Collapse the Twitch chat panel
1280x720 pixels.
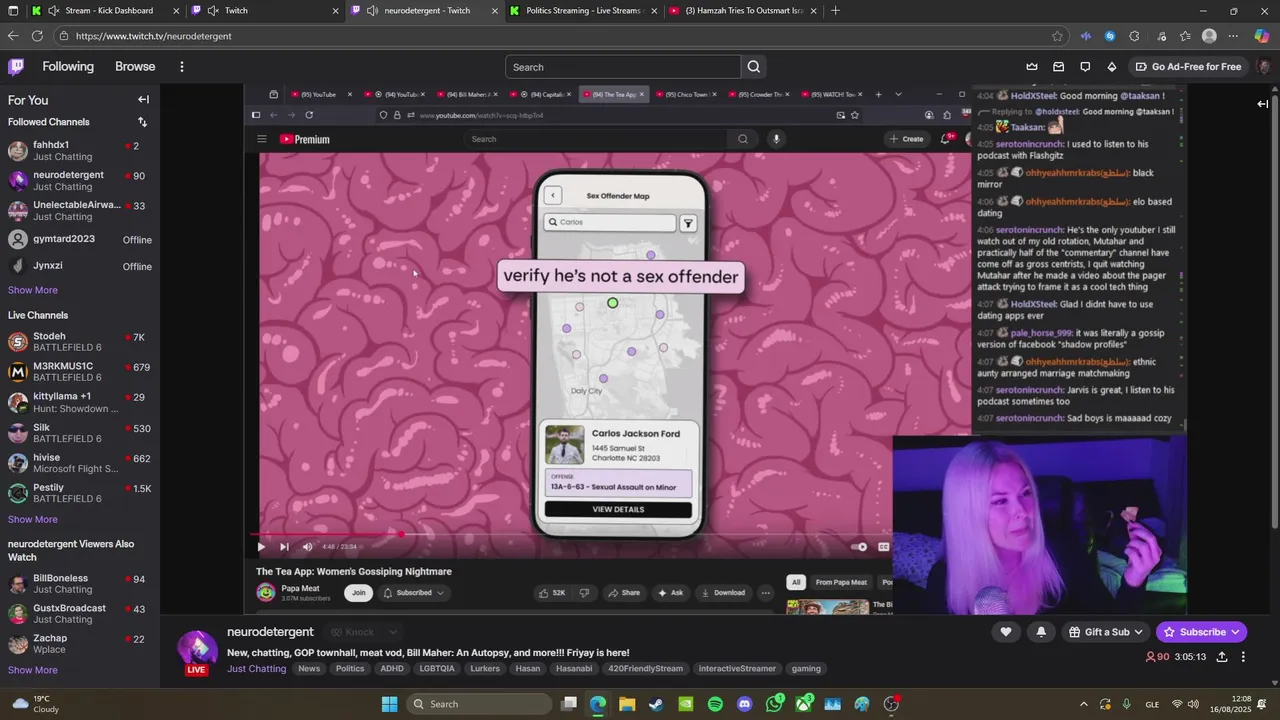[1262, 103]
